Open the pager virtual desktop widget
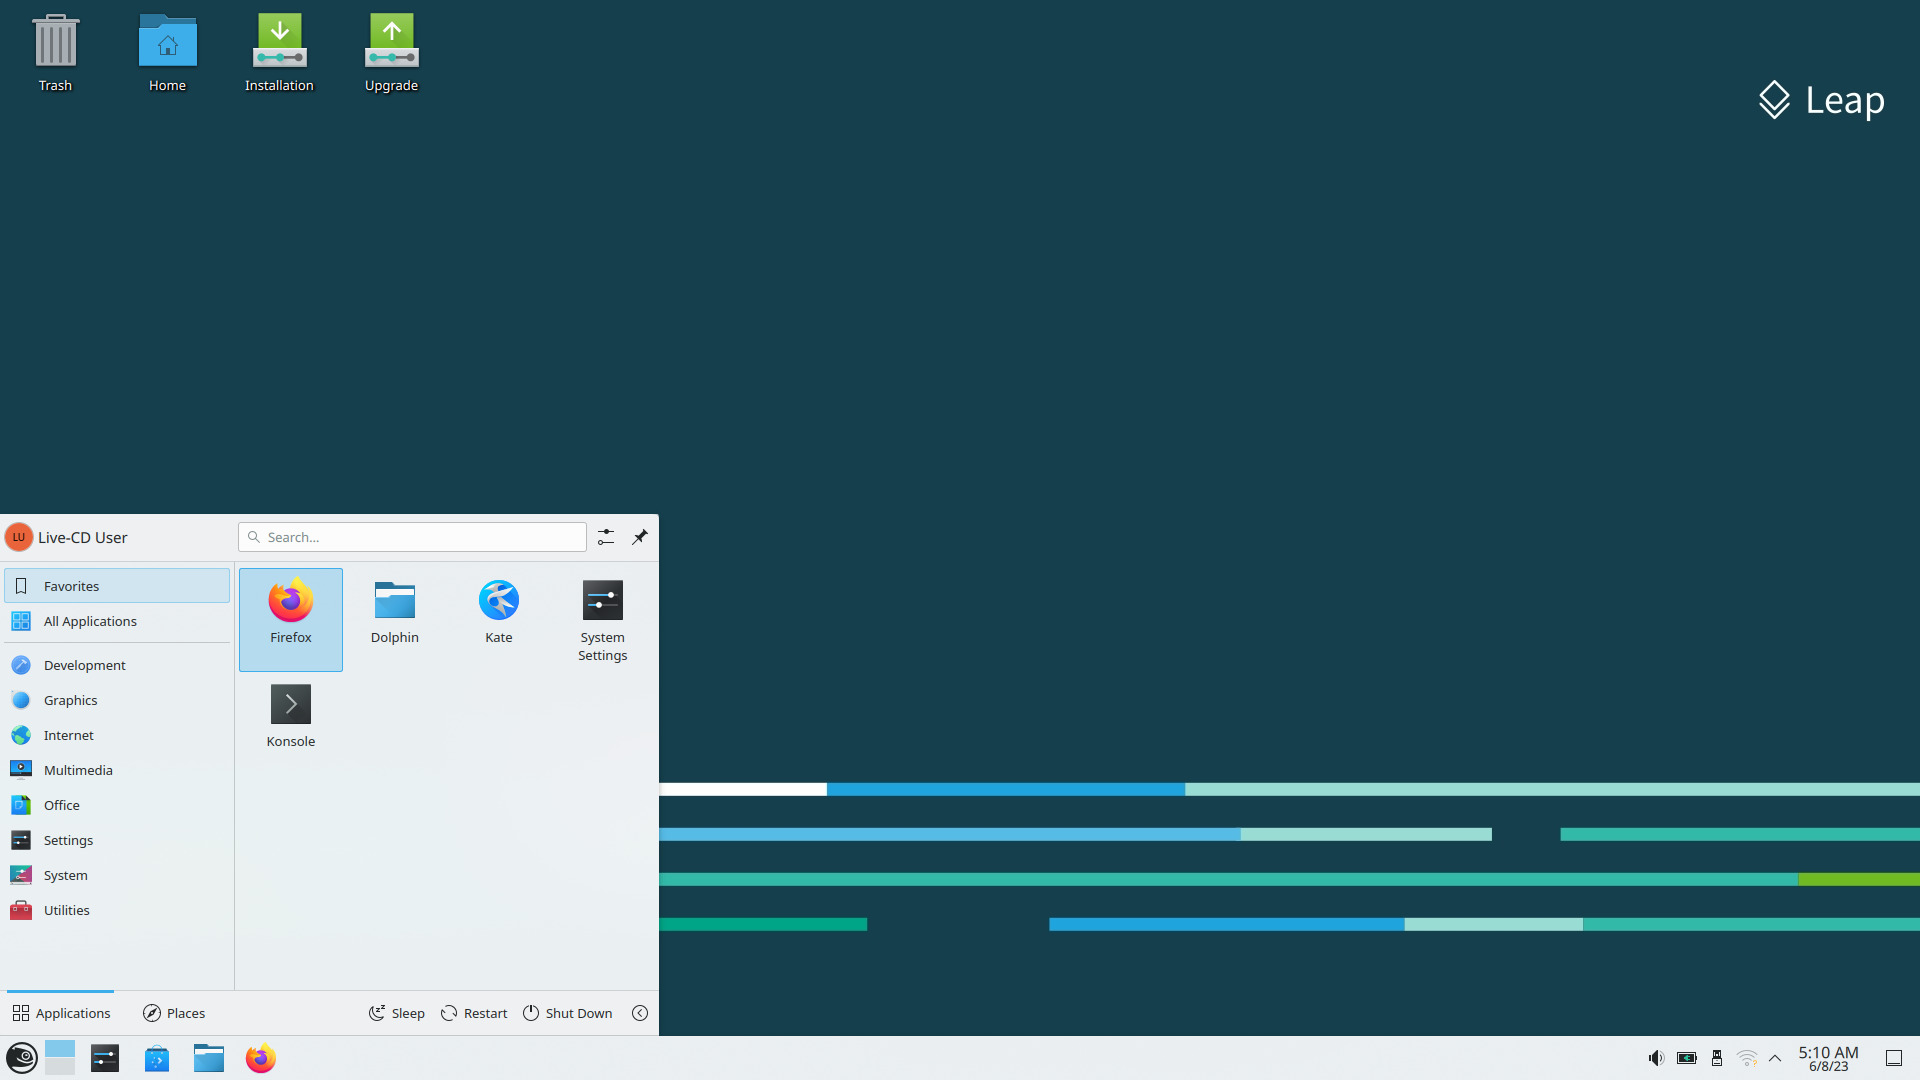This screenshot has width=1920, height=1080. [60, 1058]
